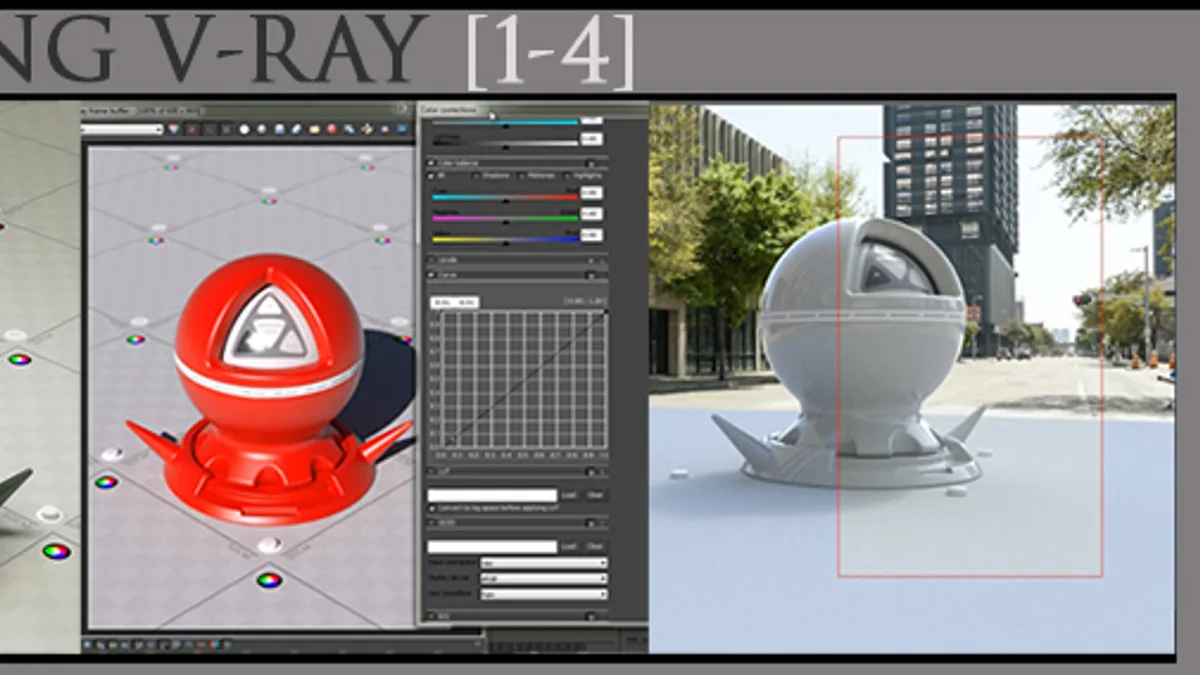Click the save image disk icon
This screenshot has width=1200, height=675.
[279, 129]
